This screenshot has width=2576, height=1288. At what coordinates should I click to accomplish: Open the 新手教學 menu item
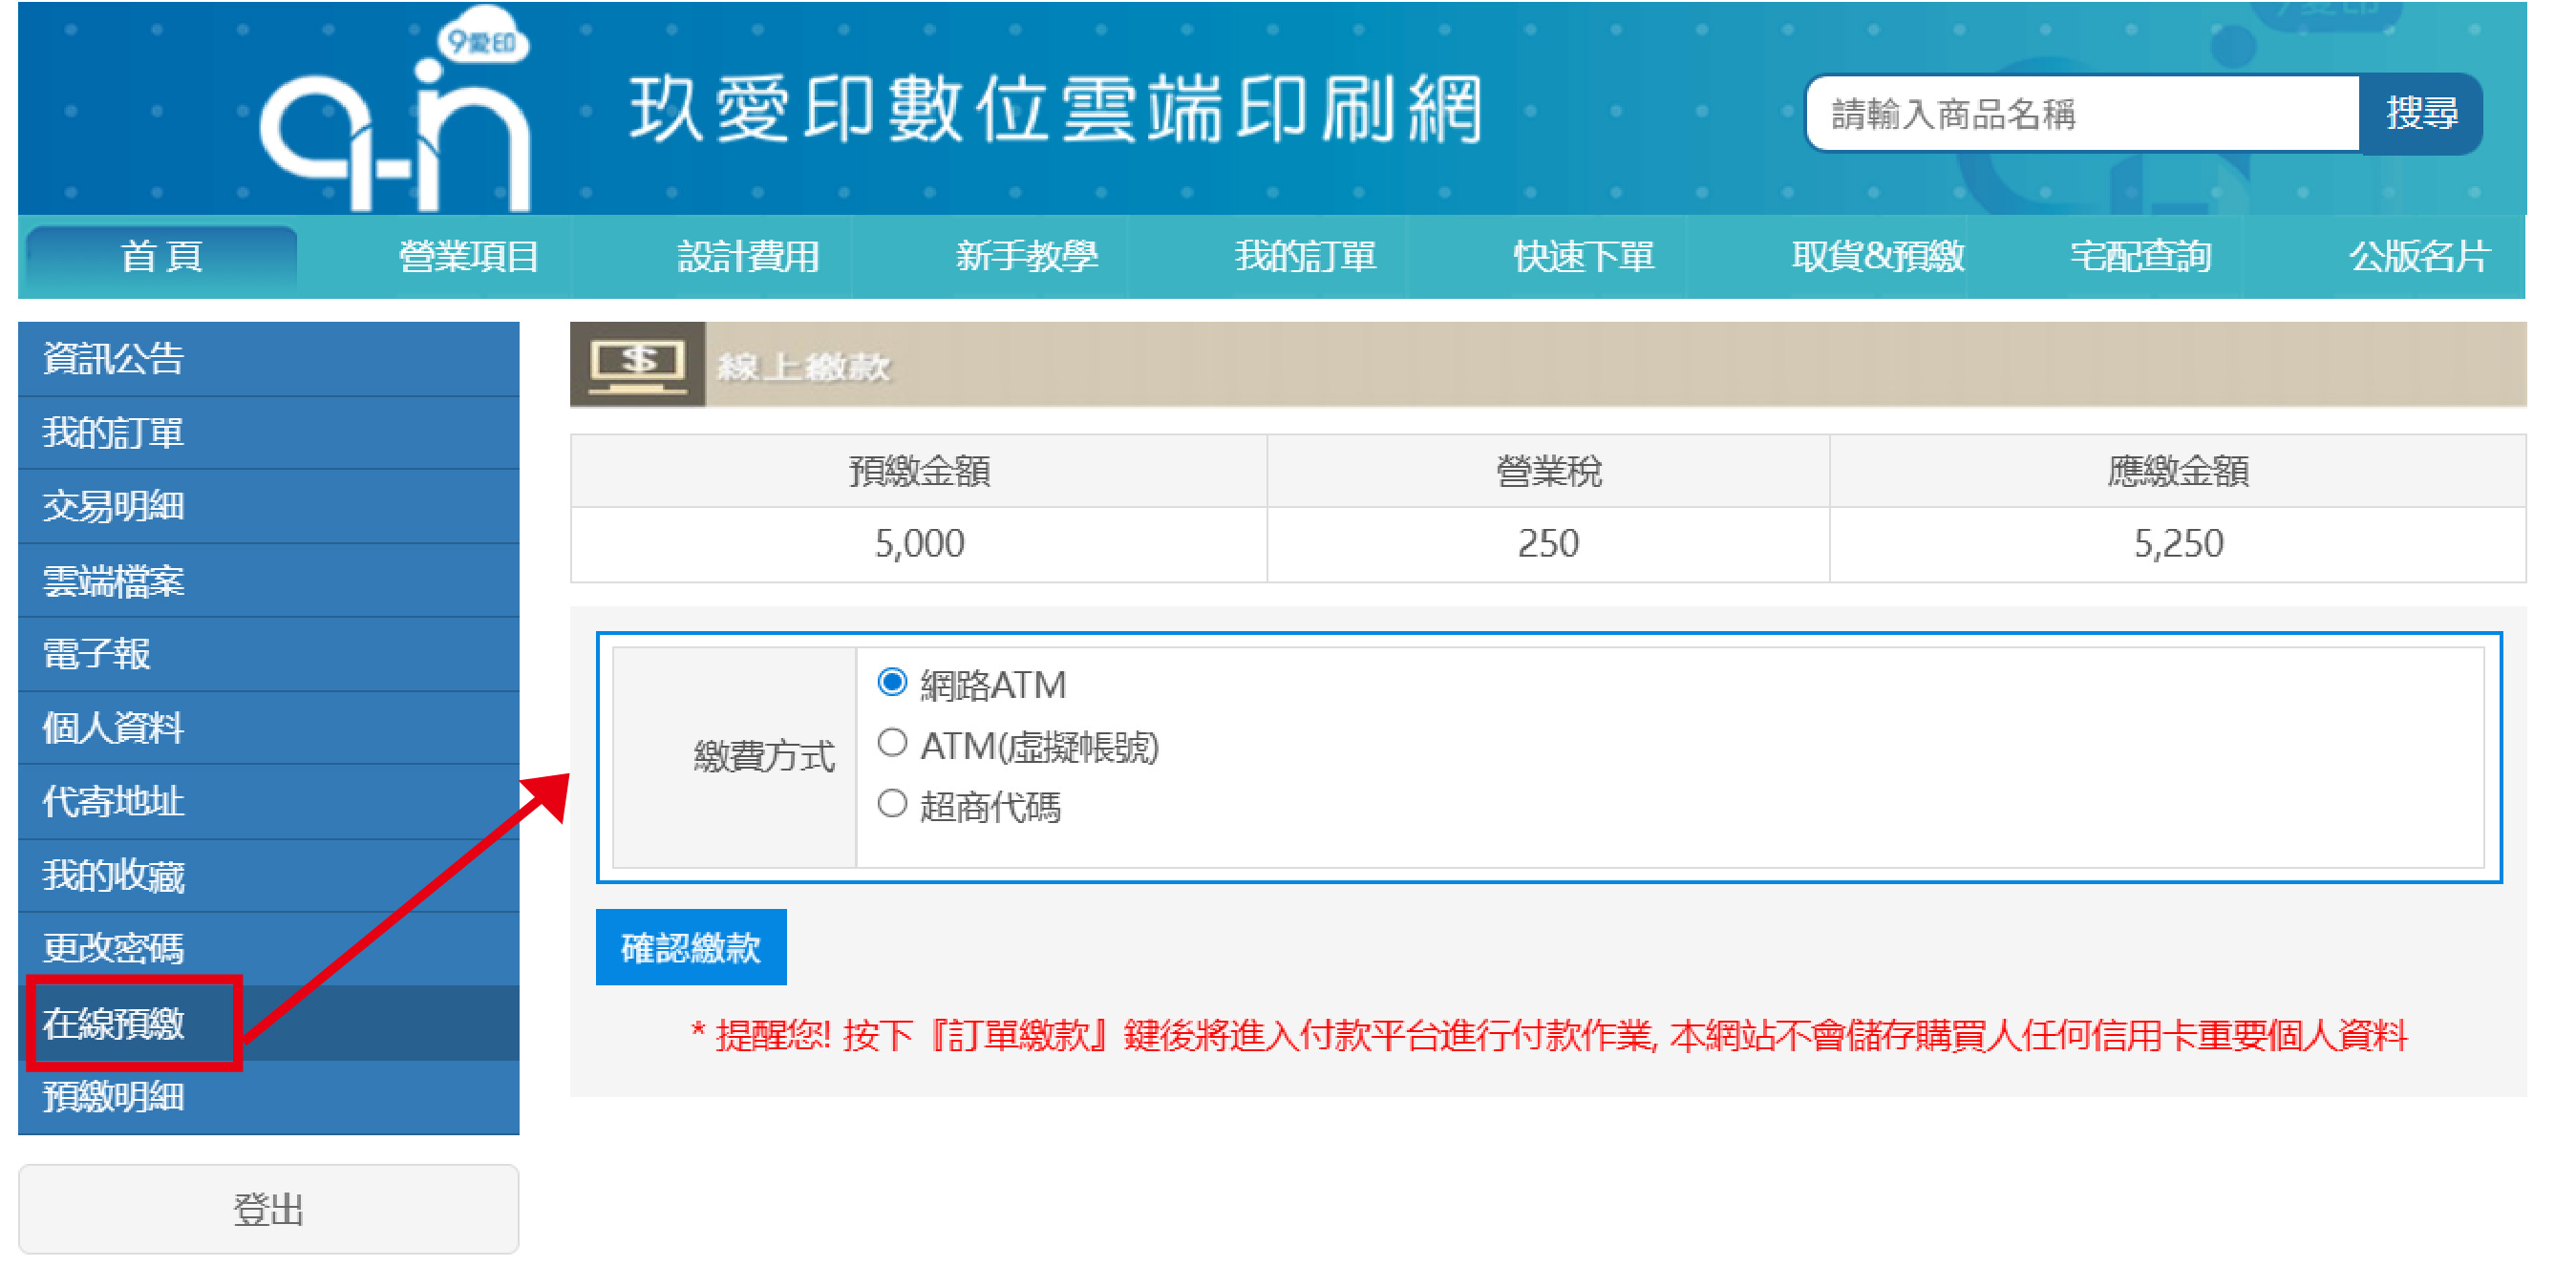[1027, 257]
